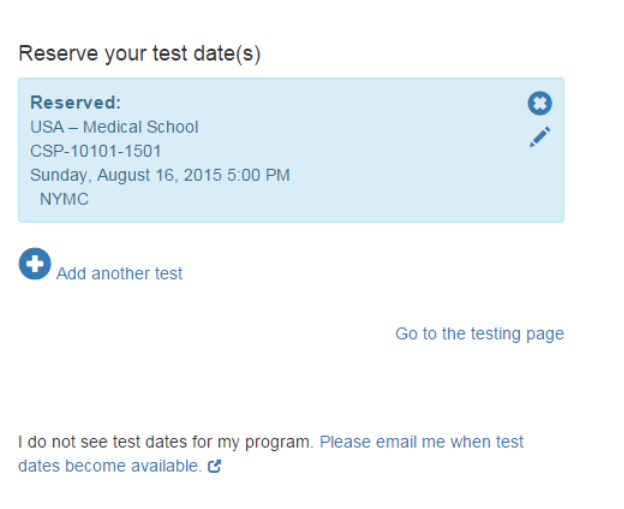This screenshot has width=624, height=509.
Task: Open the 'Add another test' link
Action: point(119,273)
